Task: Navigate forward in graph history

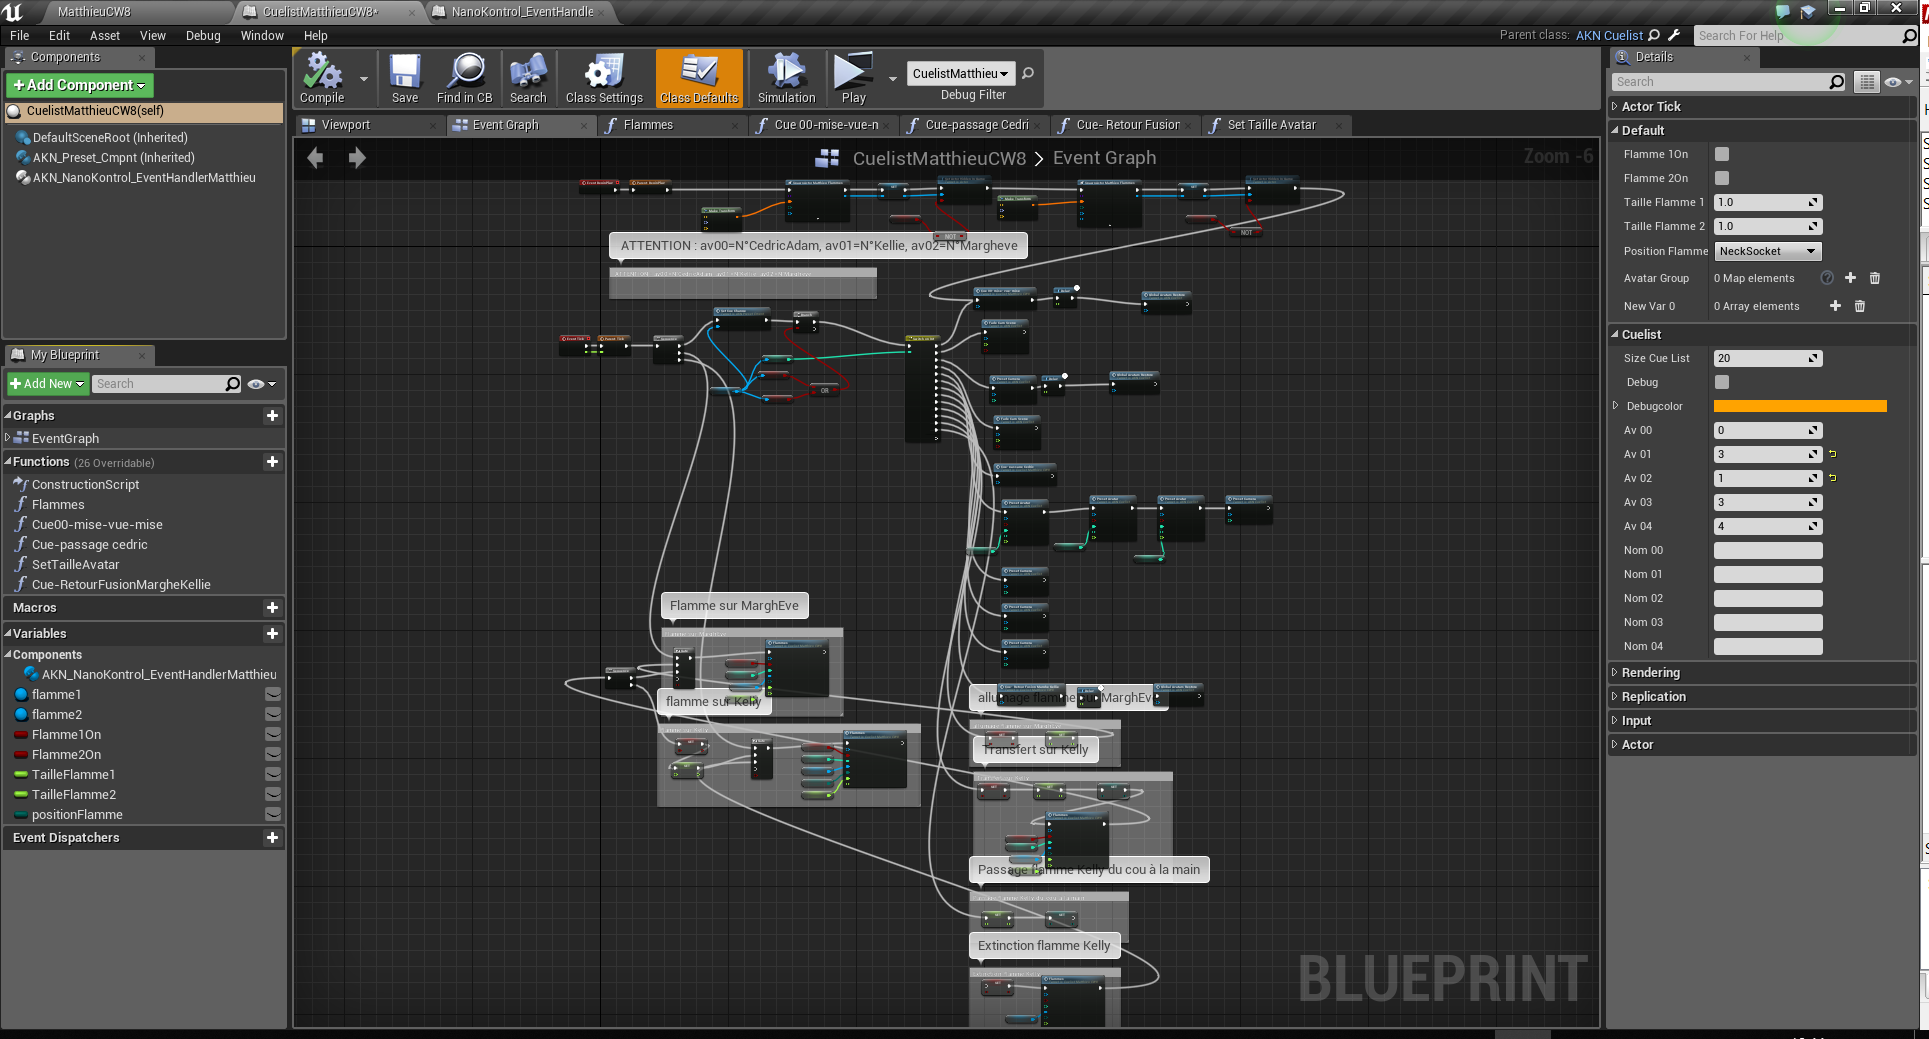Action: 357,158
